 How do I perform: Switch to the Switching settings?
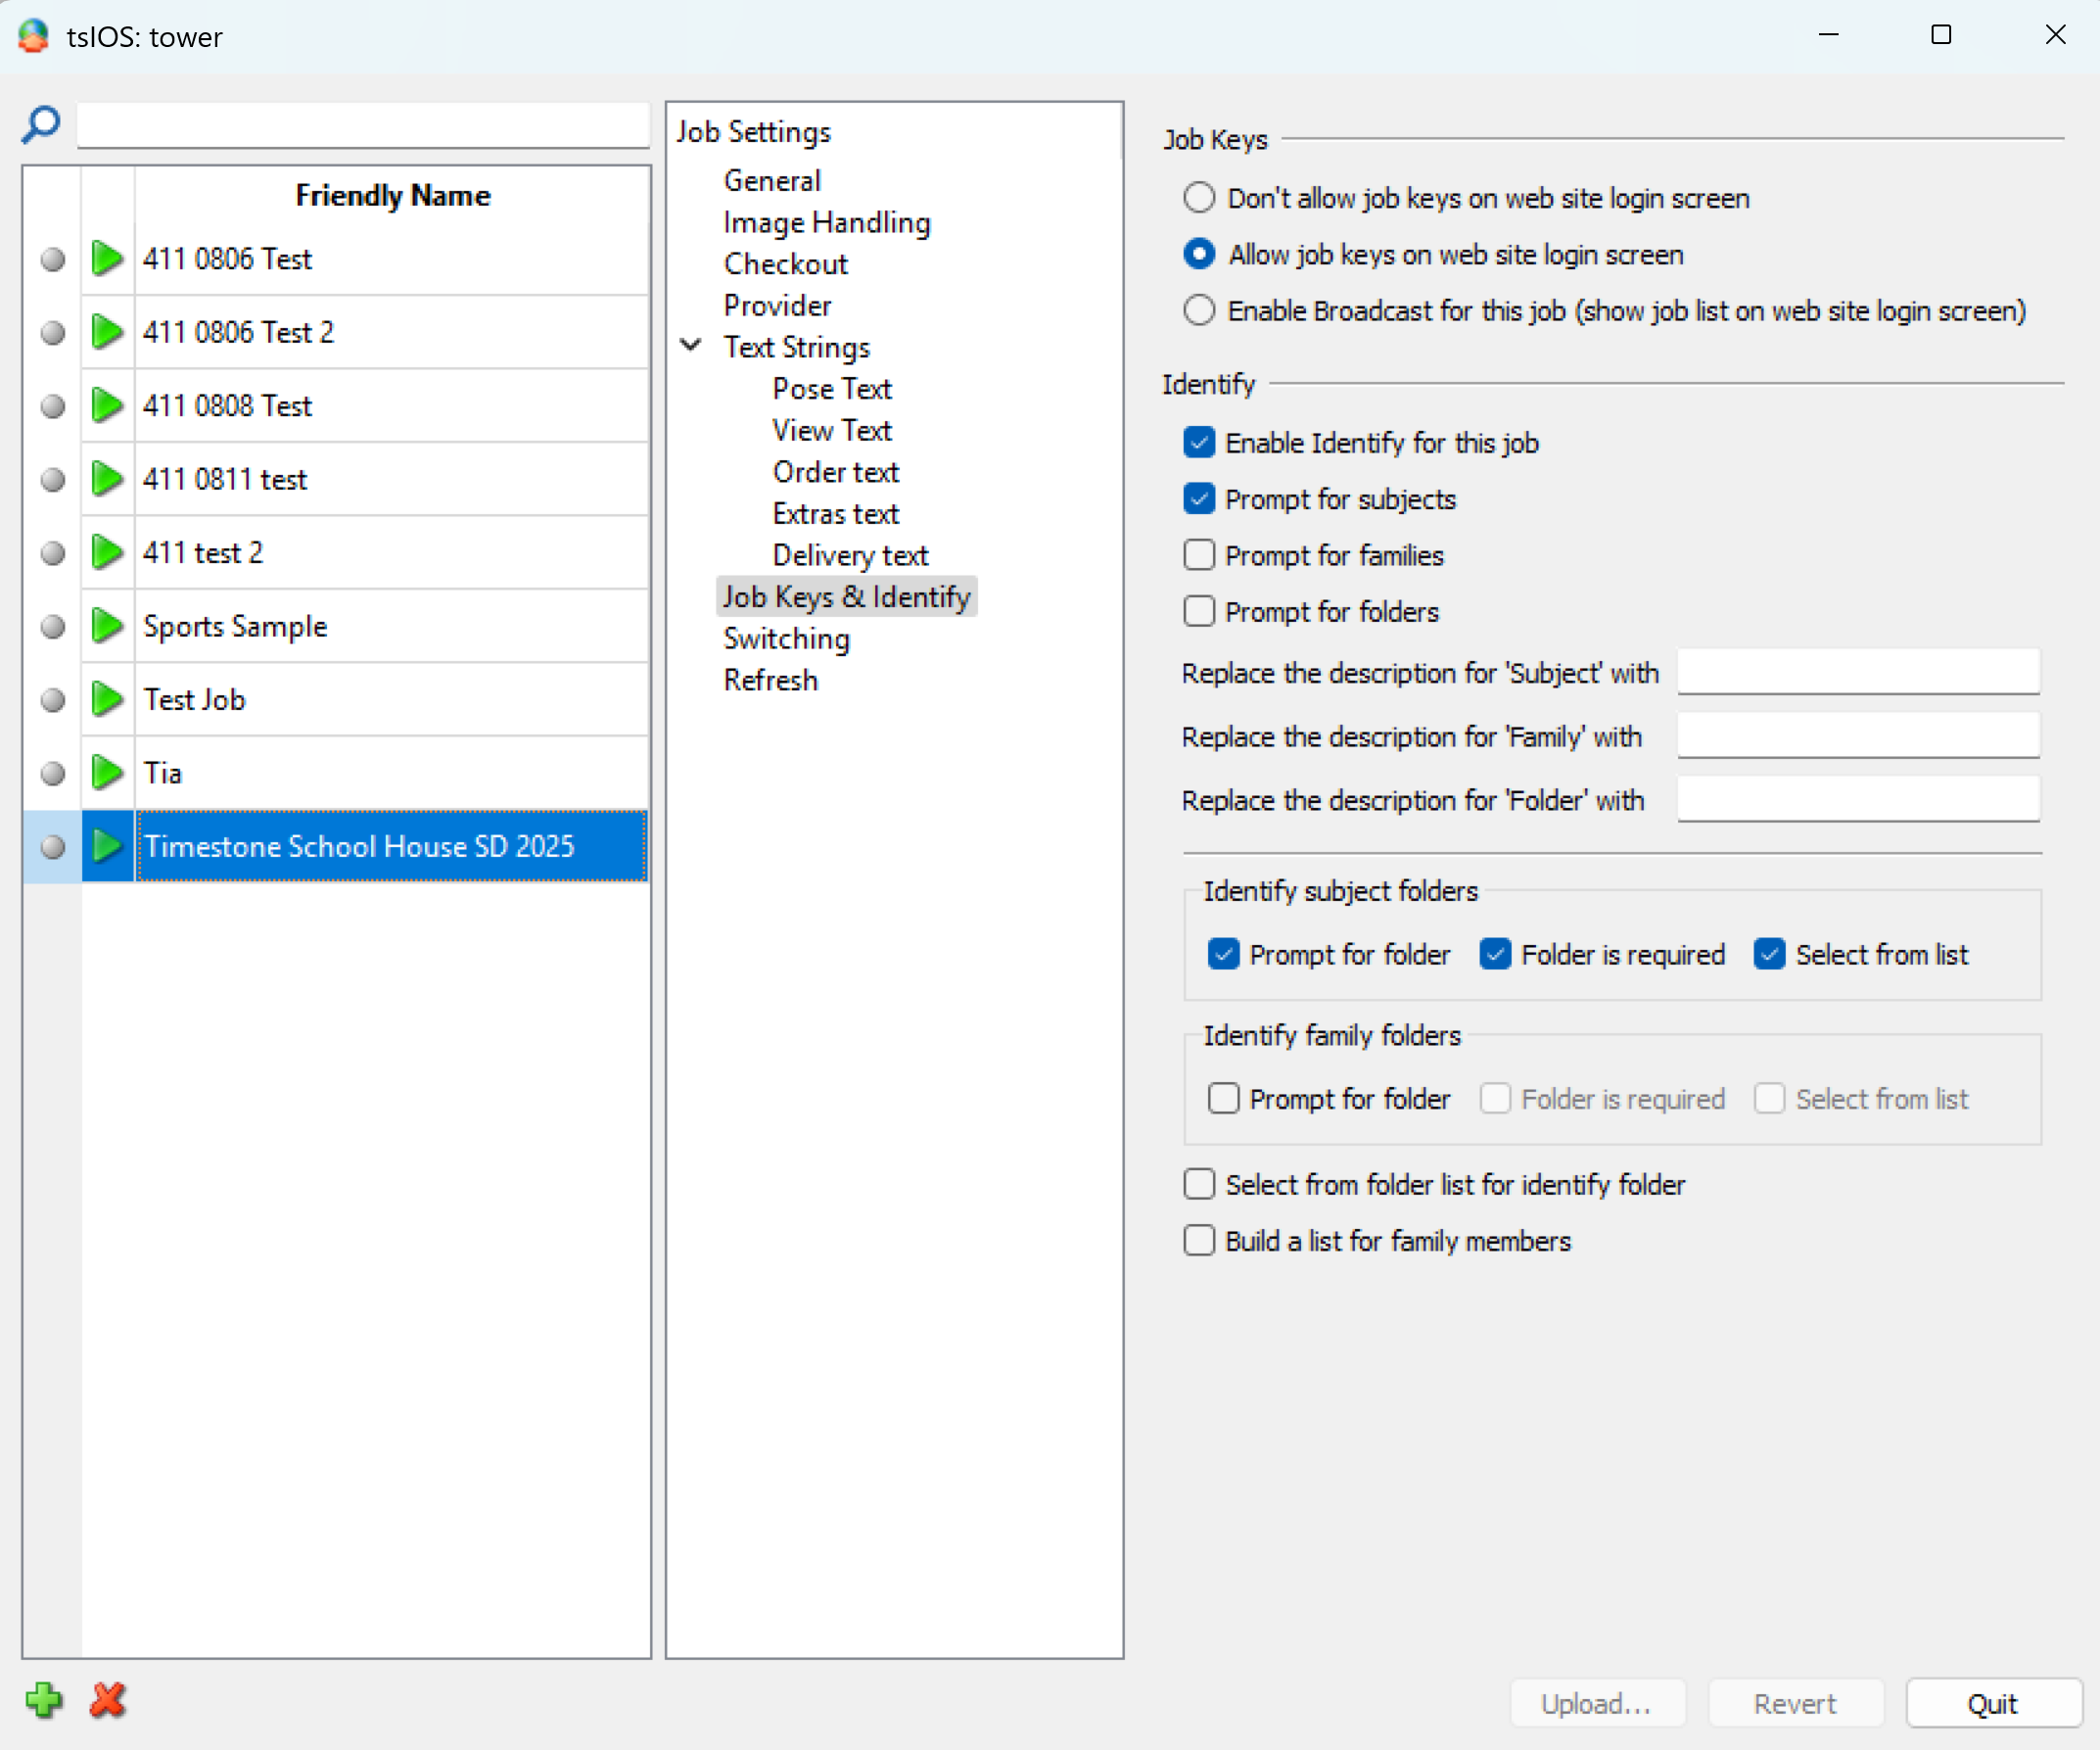pos(786,638)
